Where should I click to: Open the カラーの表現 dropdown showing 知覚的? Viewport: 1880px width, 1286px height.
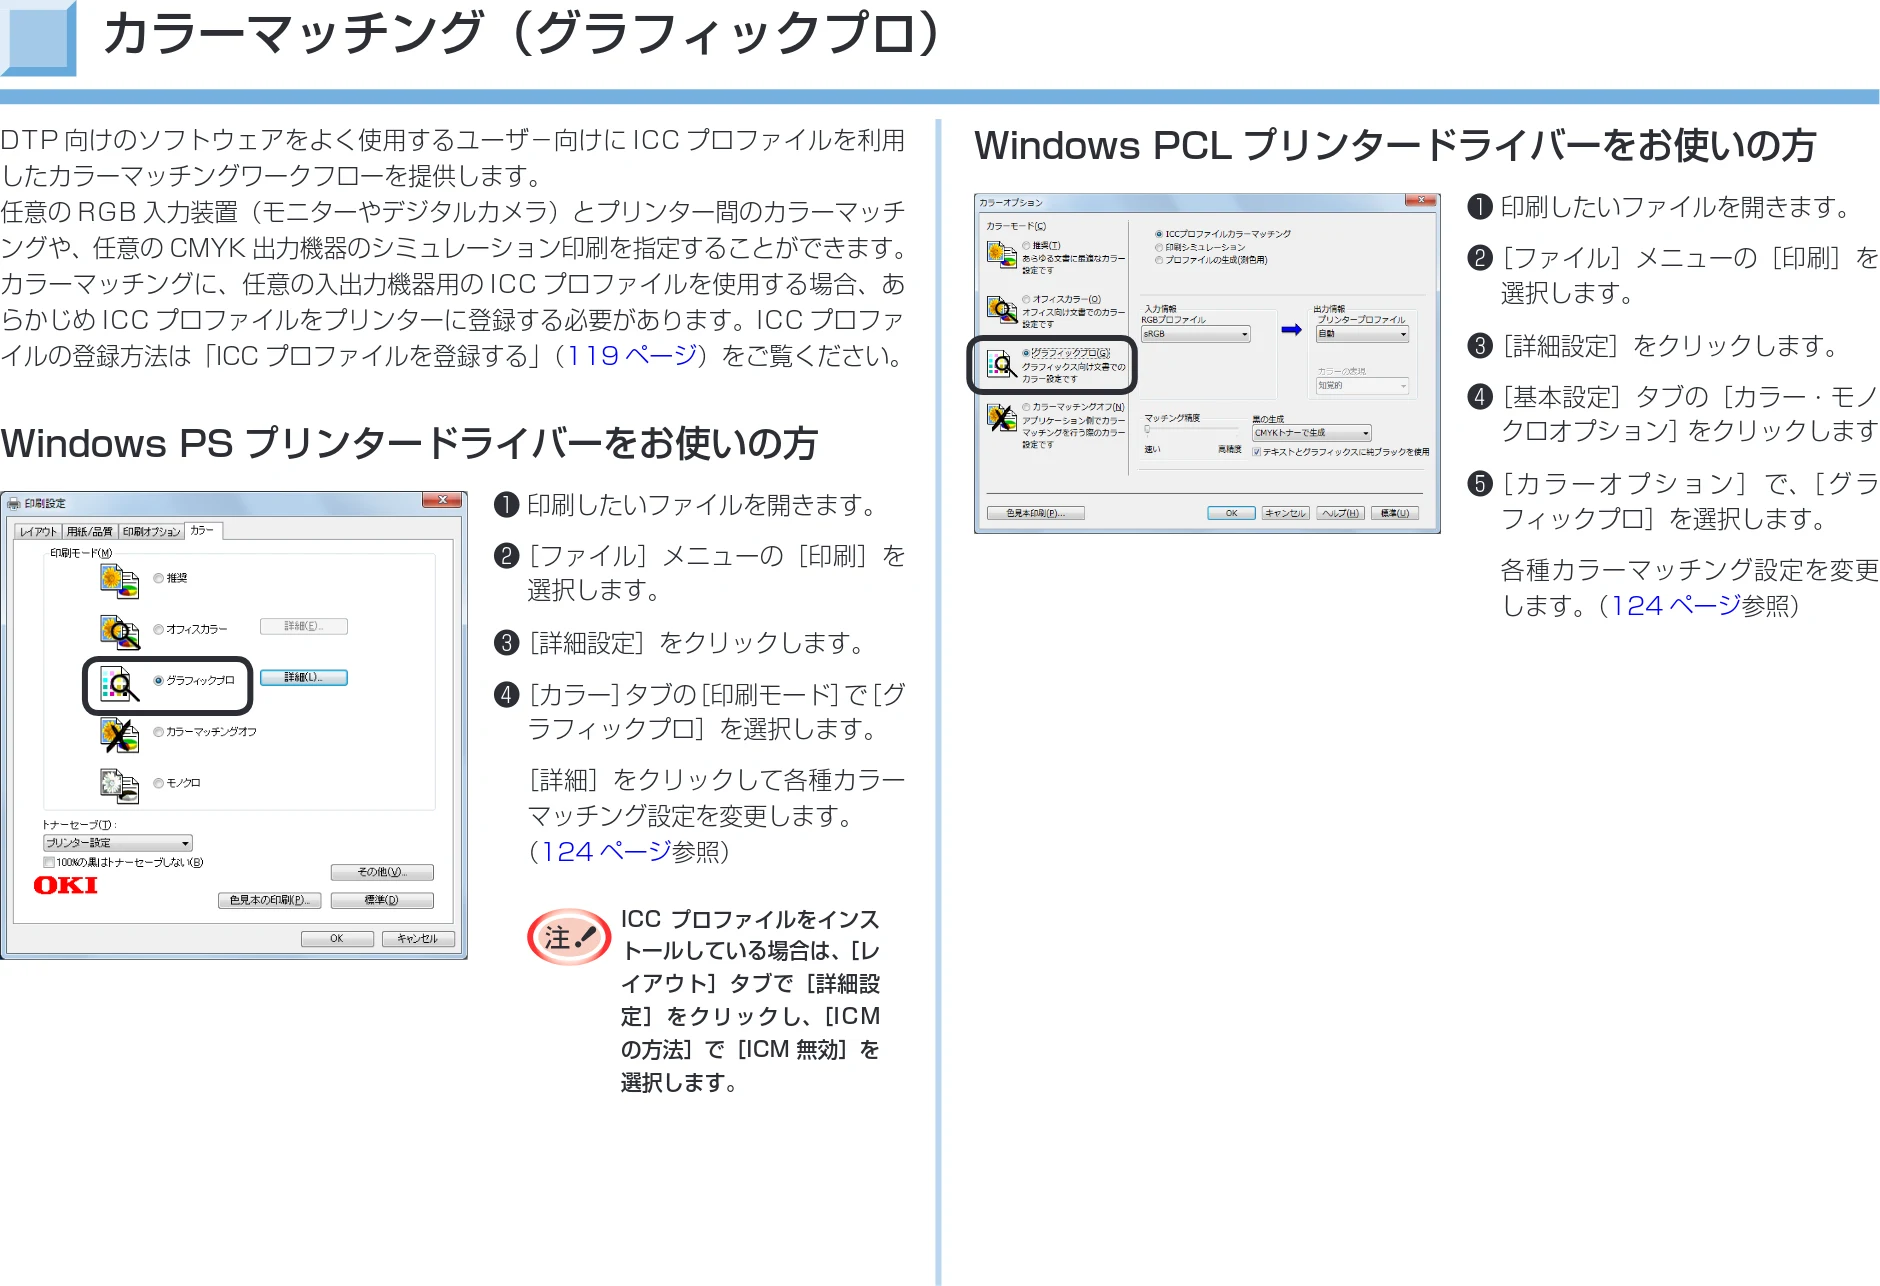(1362, 385)
